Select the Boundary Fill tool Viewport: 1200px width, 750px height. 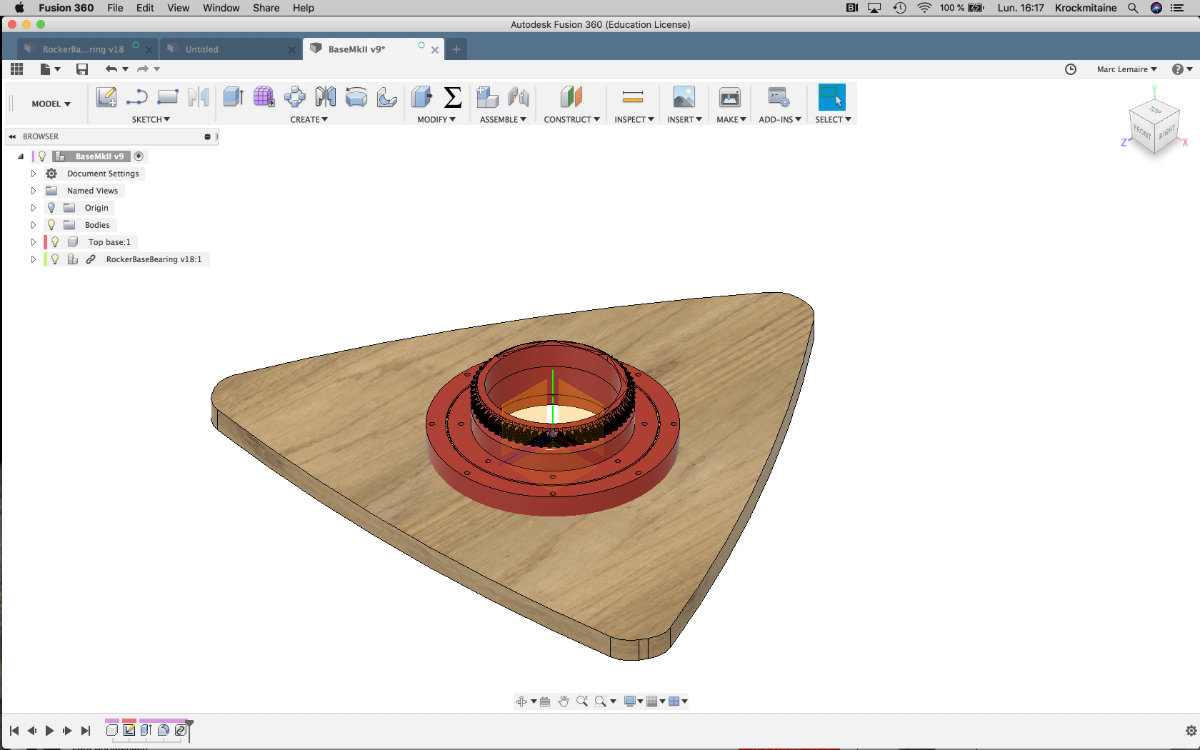[386, 97]
